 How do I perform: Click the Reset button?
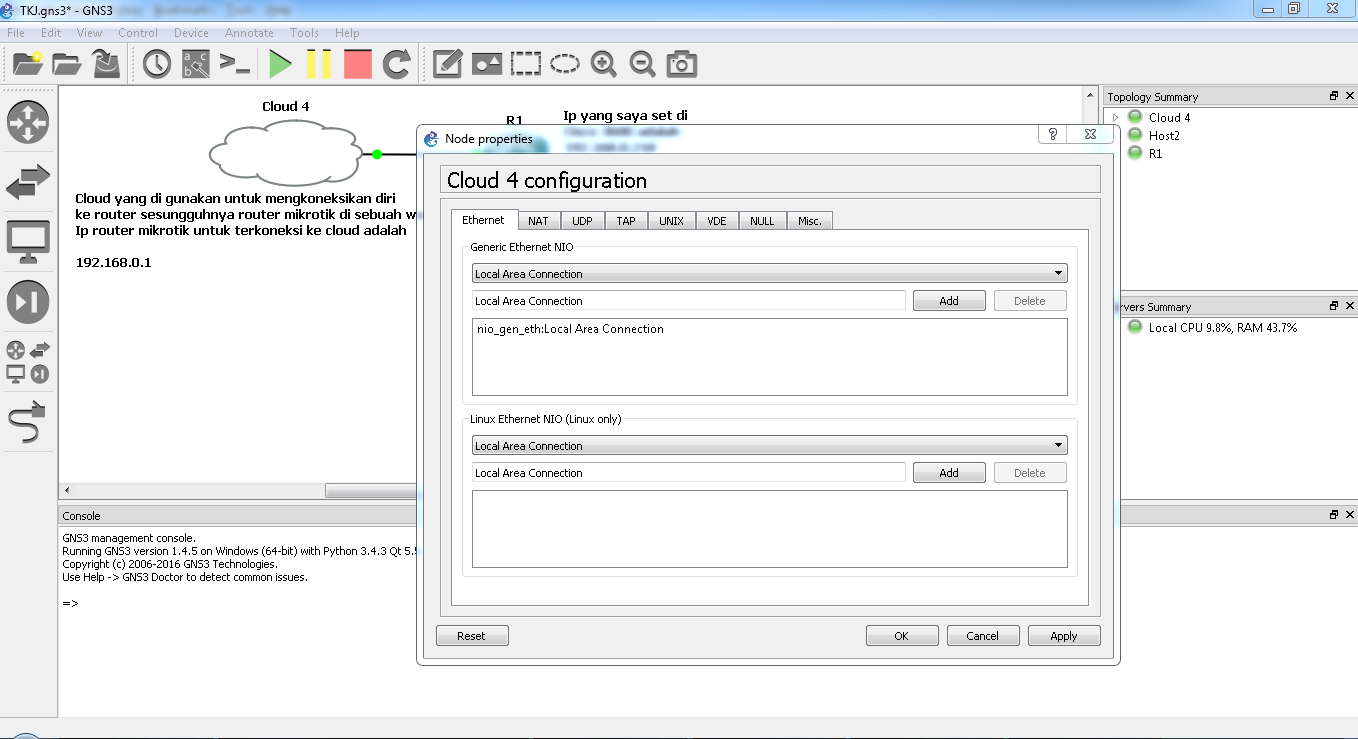[x=472, y=636]
